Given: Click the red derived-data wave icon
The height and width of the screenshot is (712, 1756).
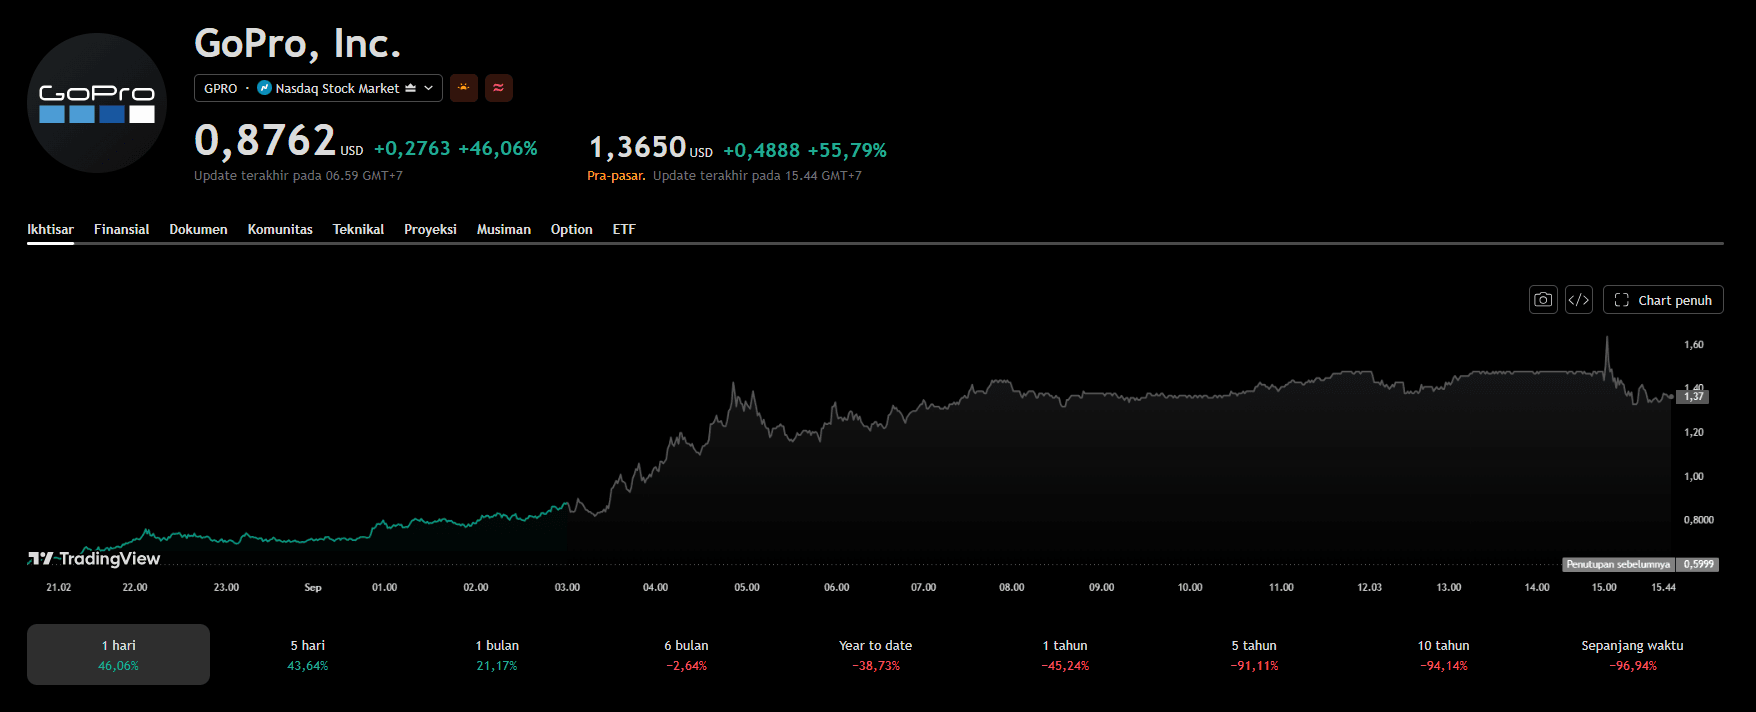Looking at the screenshot, I should coord(498,88).
